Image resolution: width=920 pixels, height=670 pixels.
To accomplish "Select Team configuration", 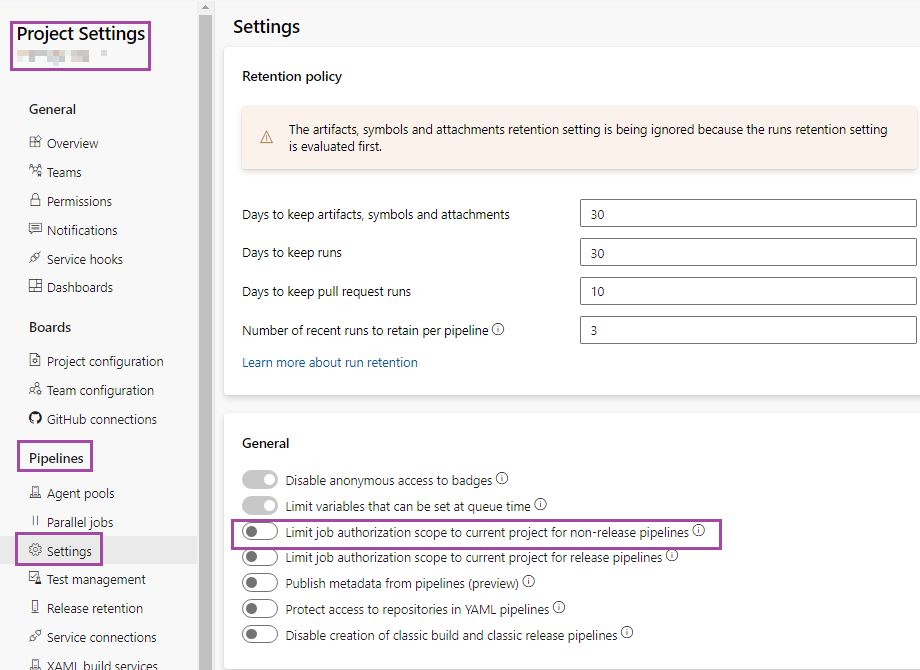I will (100, 390).
